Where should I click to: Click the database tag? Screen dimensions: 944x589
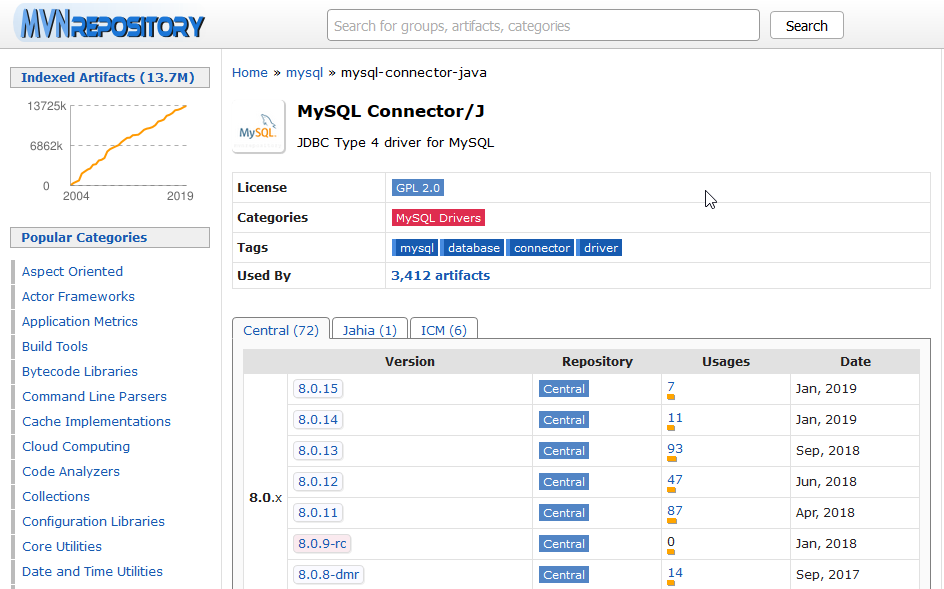point(473,248)
